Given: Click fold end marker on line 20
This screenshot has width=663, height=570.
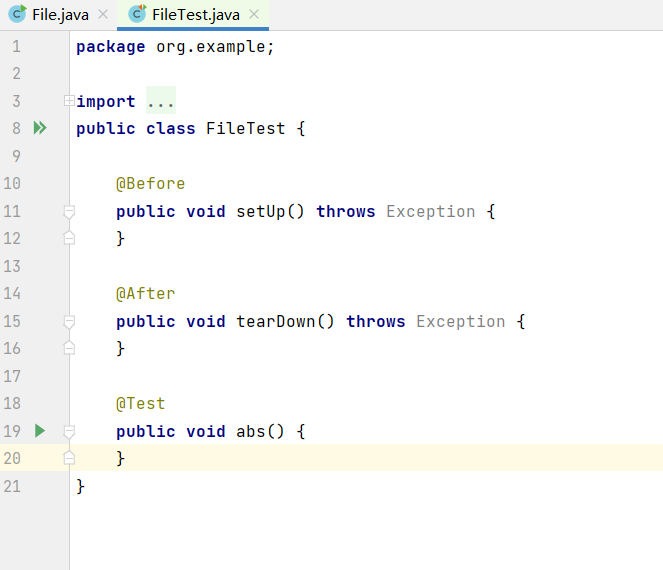Looking at the screenshot, I should click(x=69, y=458).
